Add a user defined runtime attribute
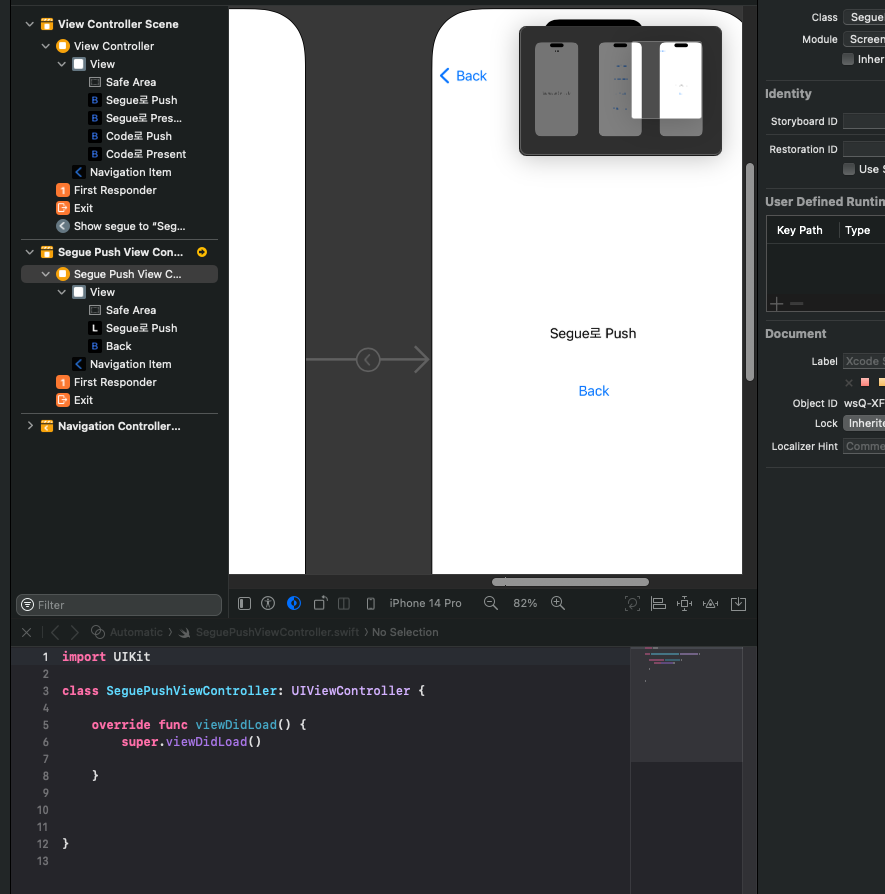Image resolution: width=885 pixels, height=894 pixels. pos(776,303)
